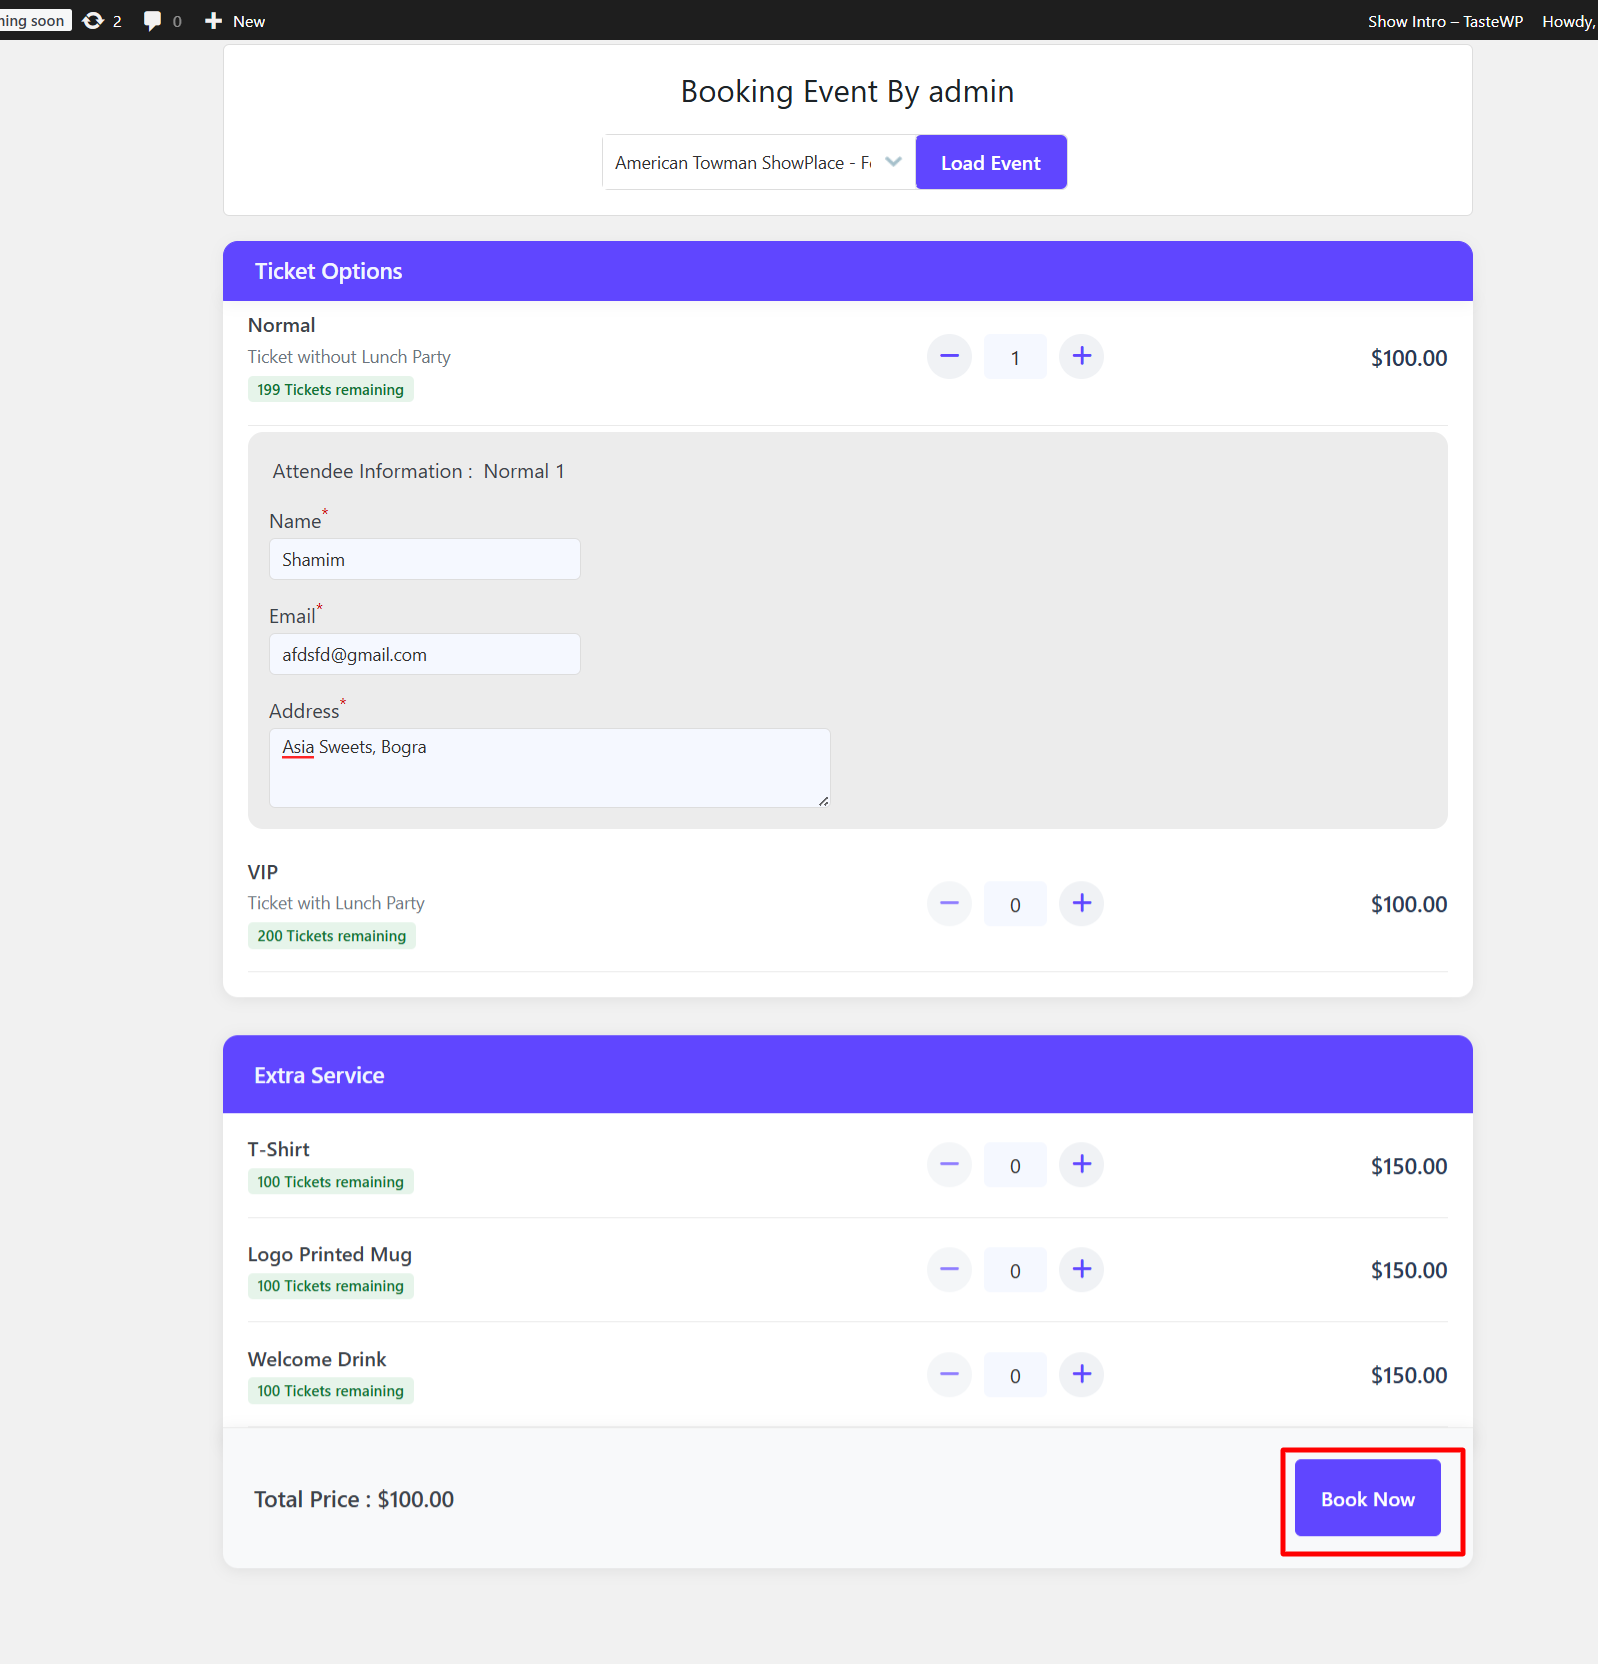Click inside the Address text area
The image size is (1598, 1664).
[x=548, y=768]
